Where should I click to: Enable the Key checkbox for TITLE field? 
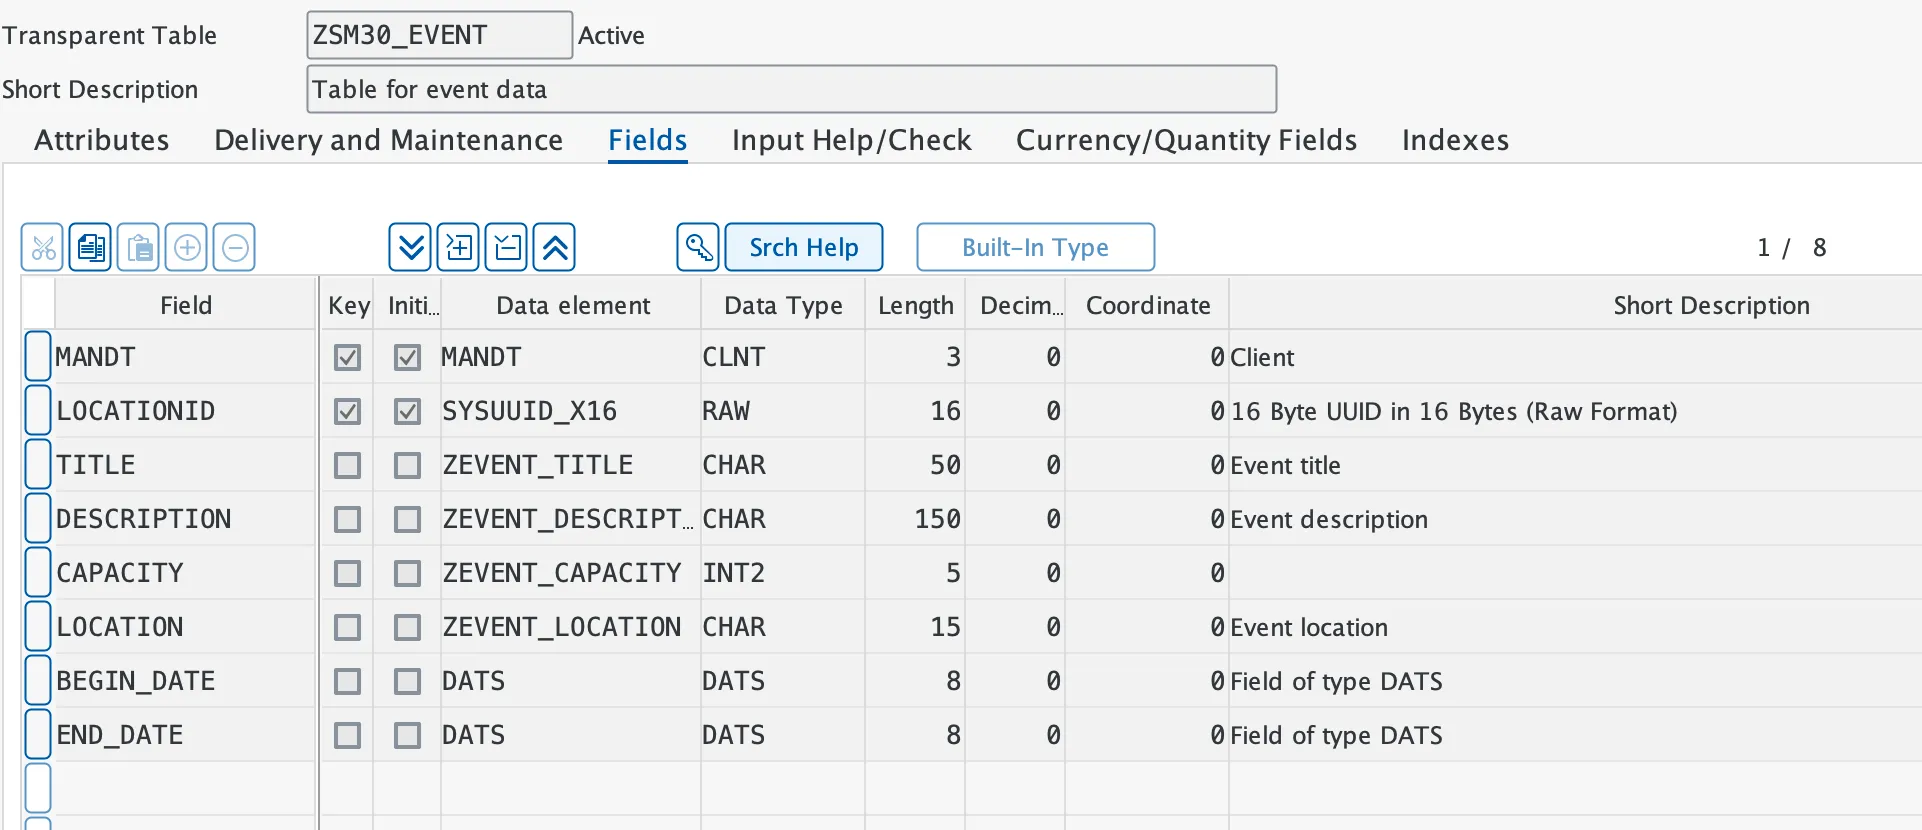point(347,465)
